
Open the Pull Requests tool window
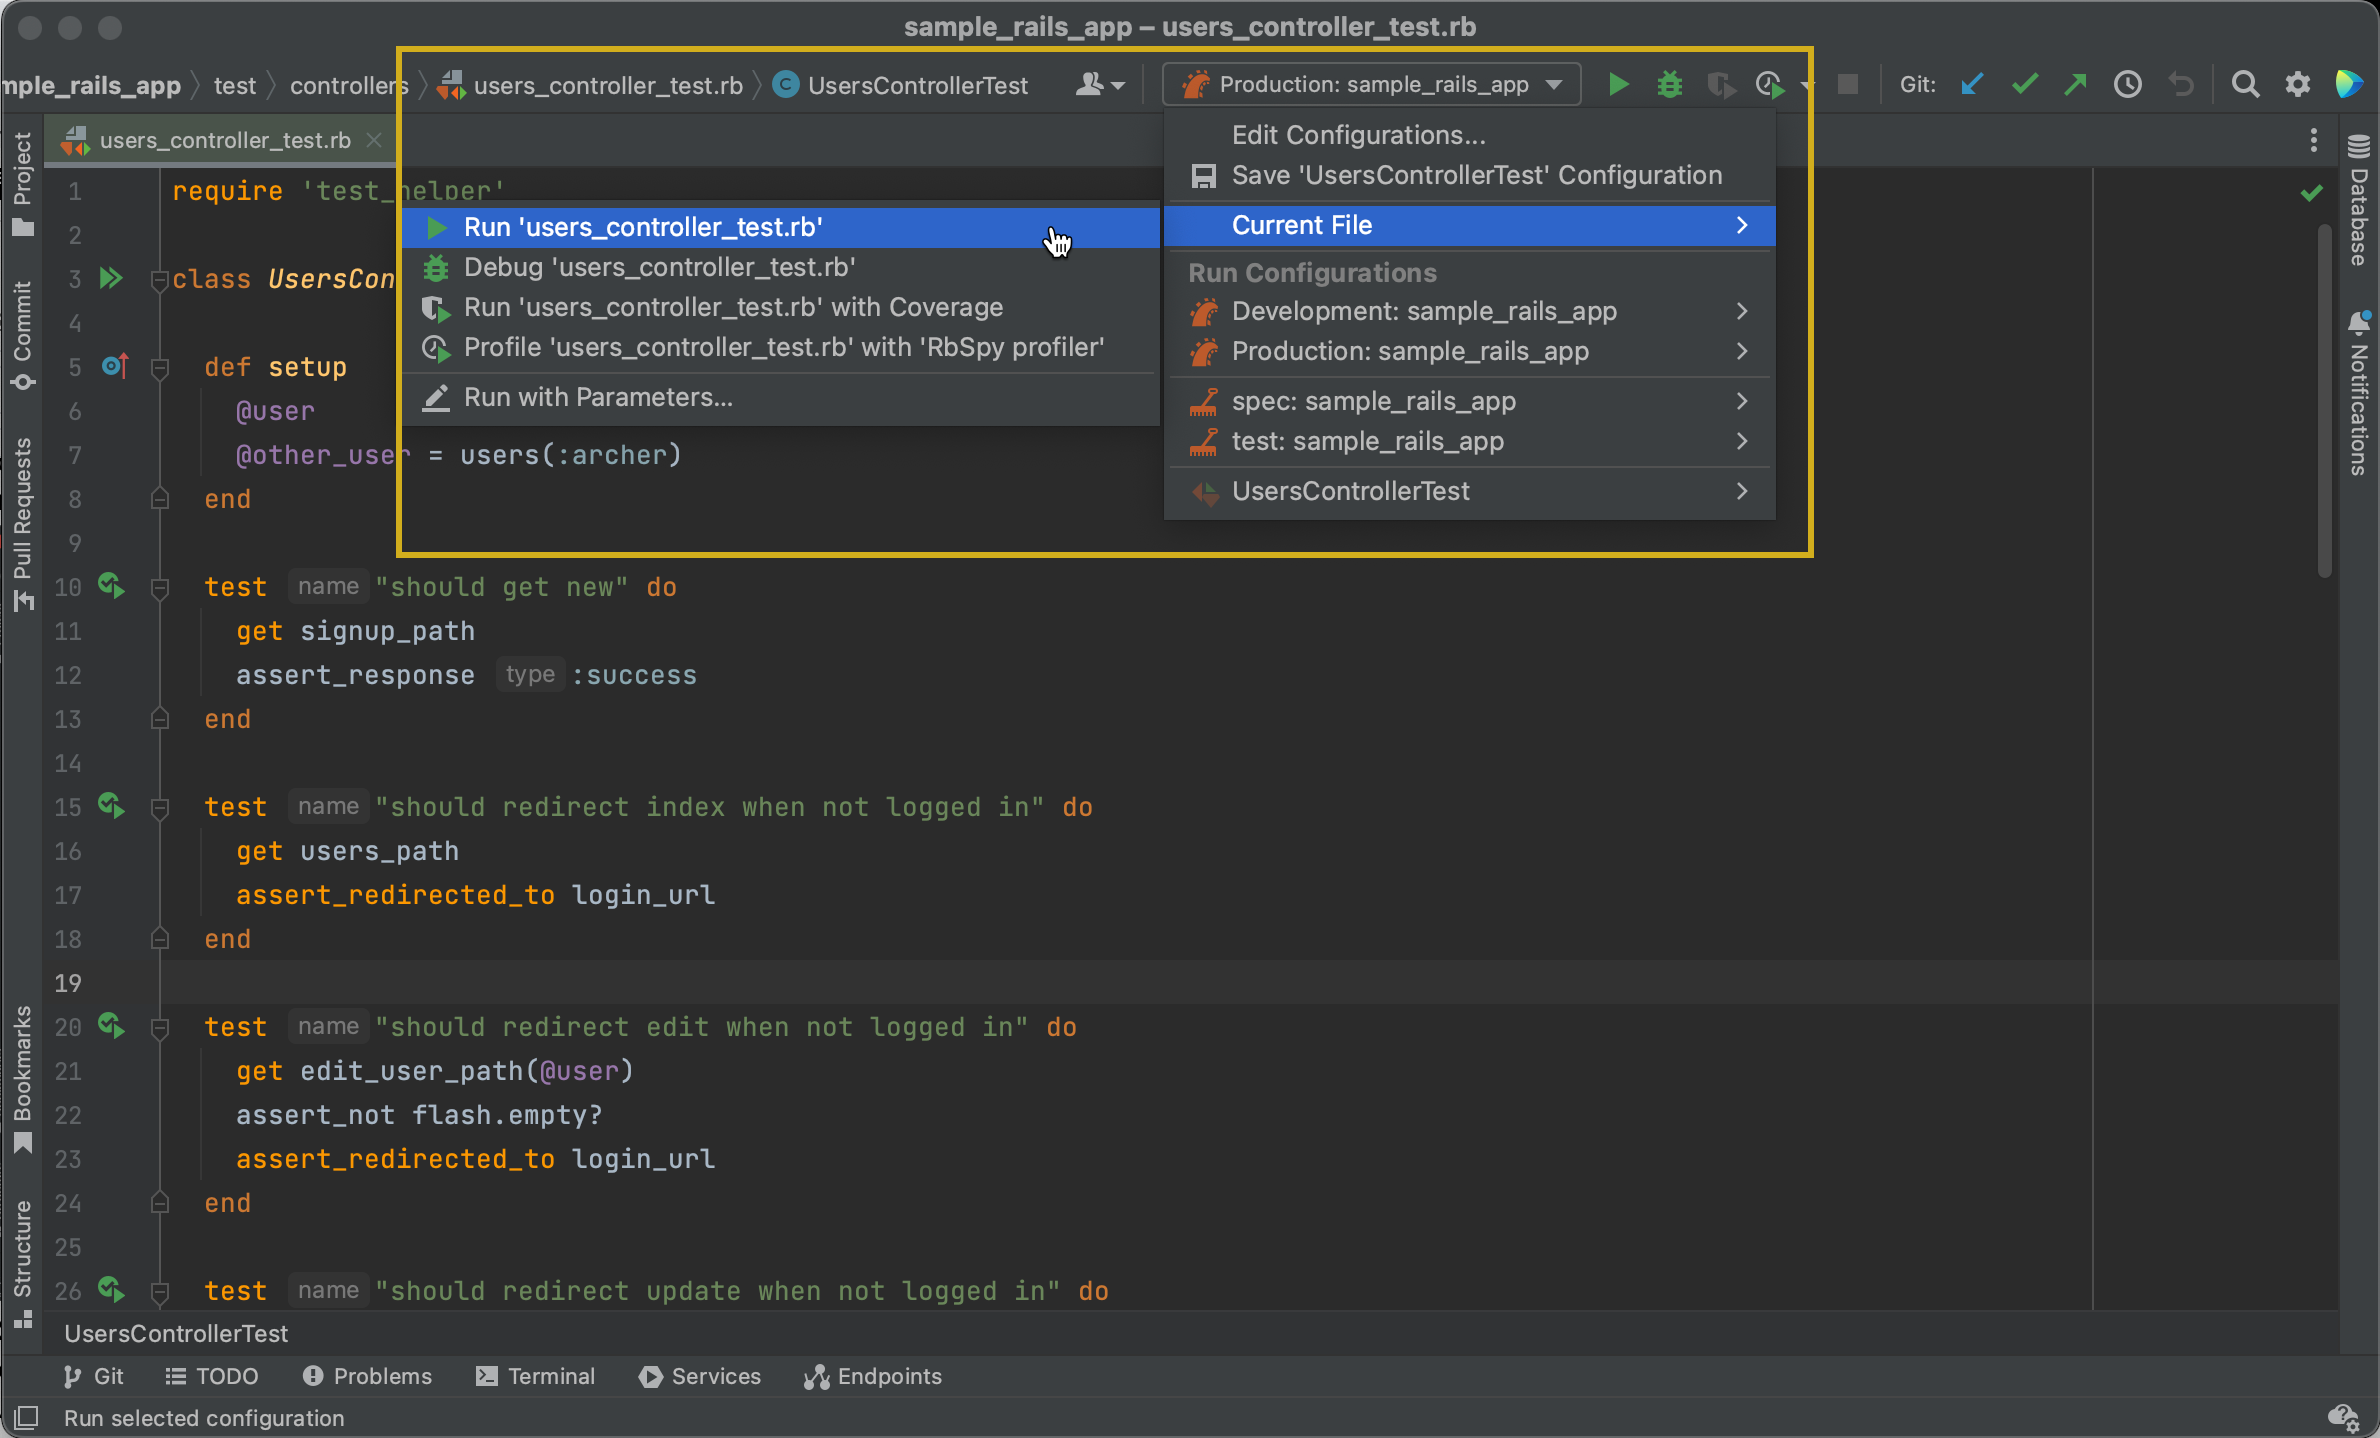pos(22,523)
